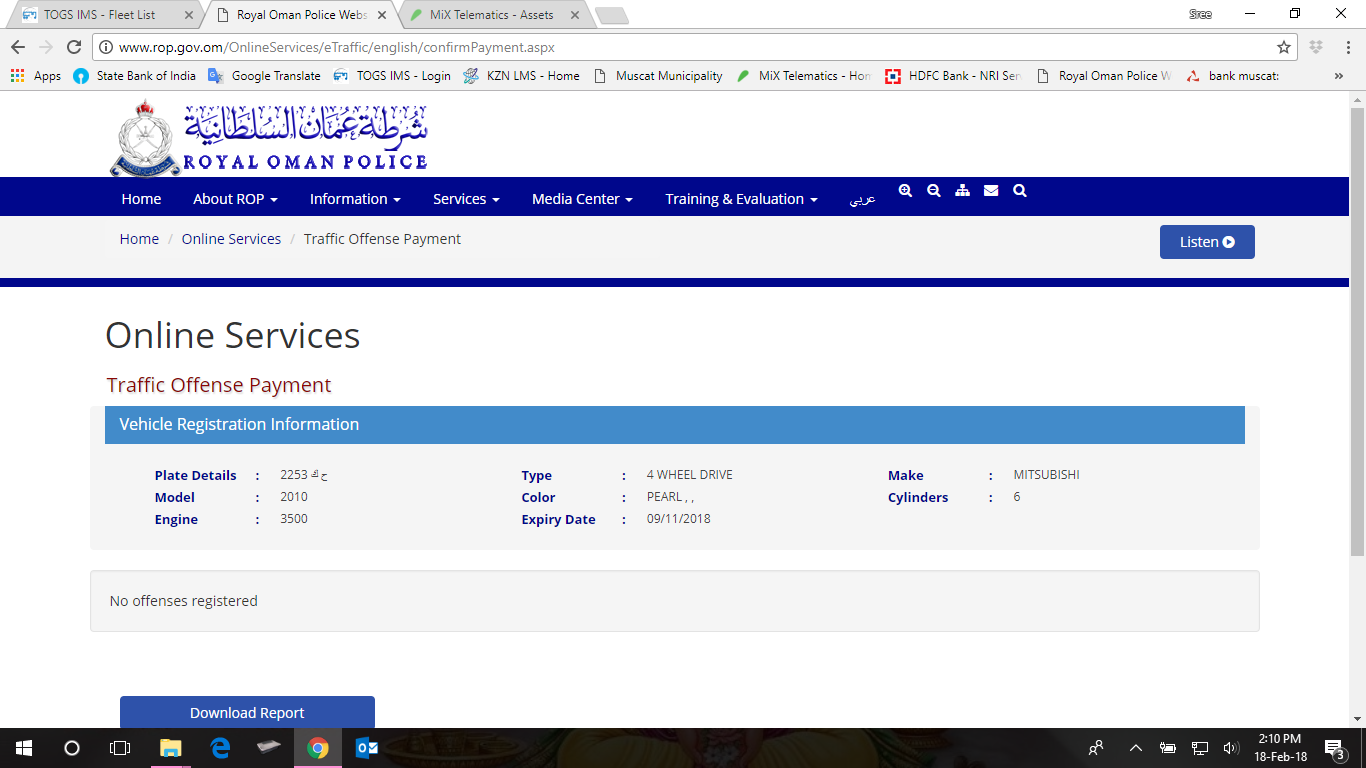
Task: Open the search icon in navbar
Action: click(x=1020, y=191)
